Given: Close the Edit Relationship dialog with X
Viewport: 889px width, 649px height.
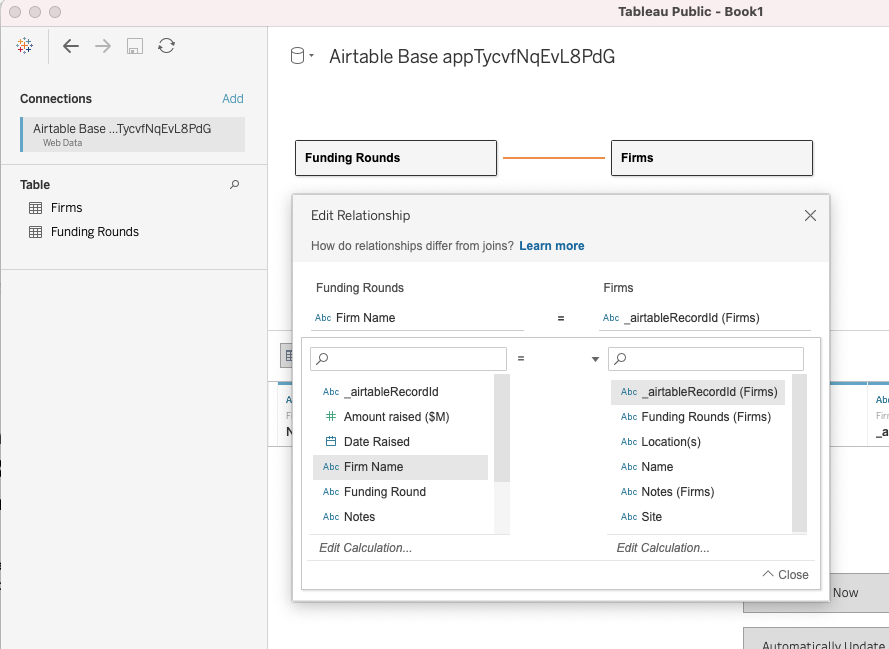Looking at the screenshot, I should coord(810,215).
